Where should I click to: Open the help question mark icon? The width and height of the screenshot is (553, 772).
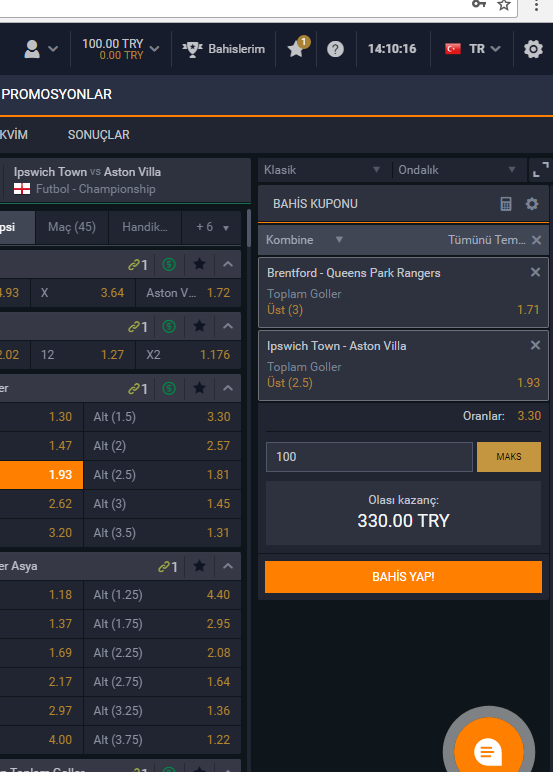[x=335, y=49]
